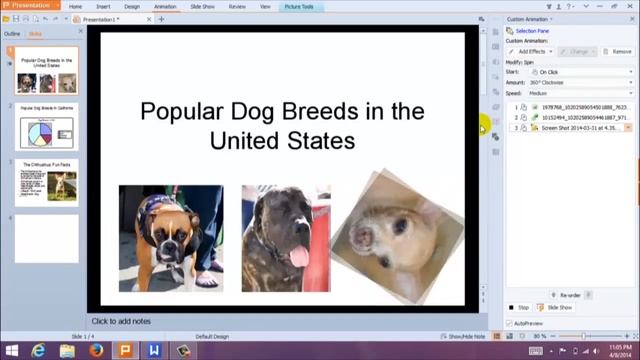
Task: Click the zoom slider handle
Action: tap(583, 336)
